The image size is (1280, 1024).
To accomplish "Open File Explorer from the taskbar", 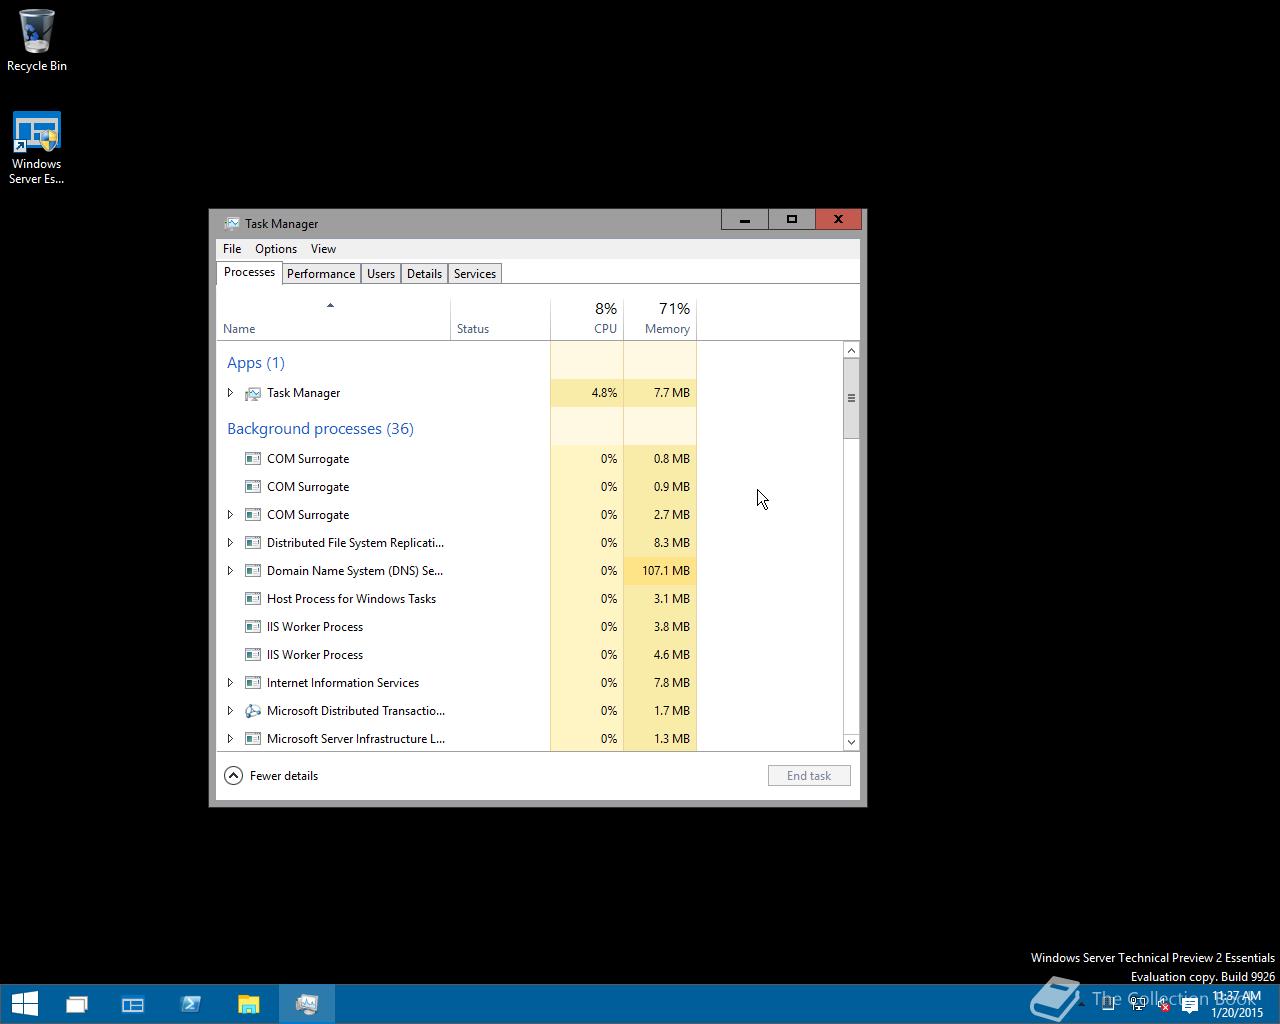I will coord(249,1004).
